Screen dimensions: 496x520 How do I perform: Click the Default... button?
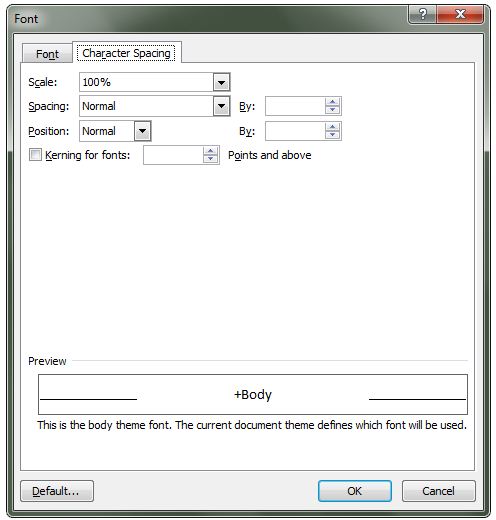57,491
